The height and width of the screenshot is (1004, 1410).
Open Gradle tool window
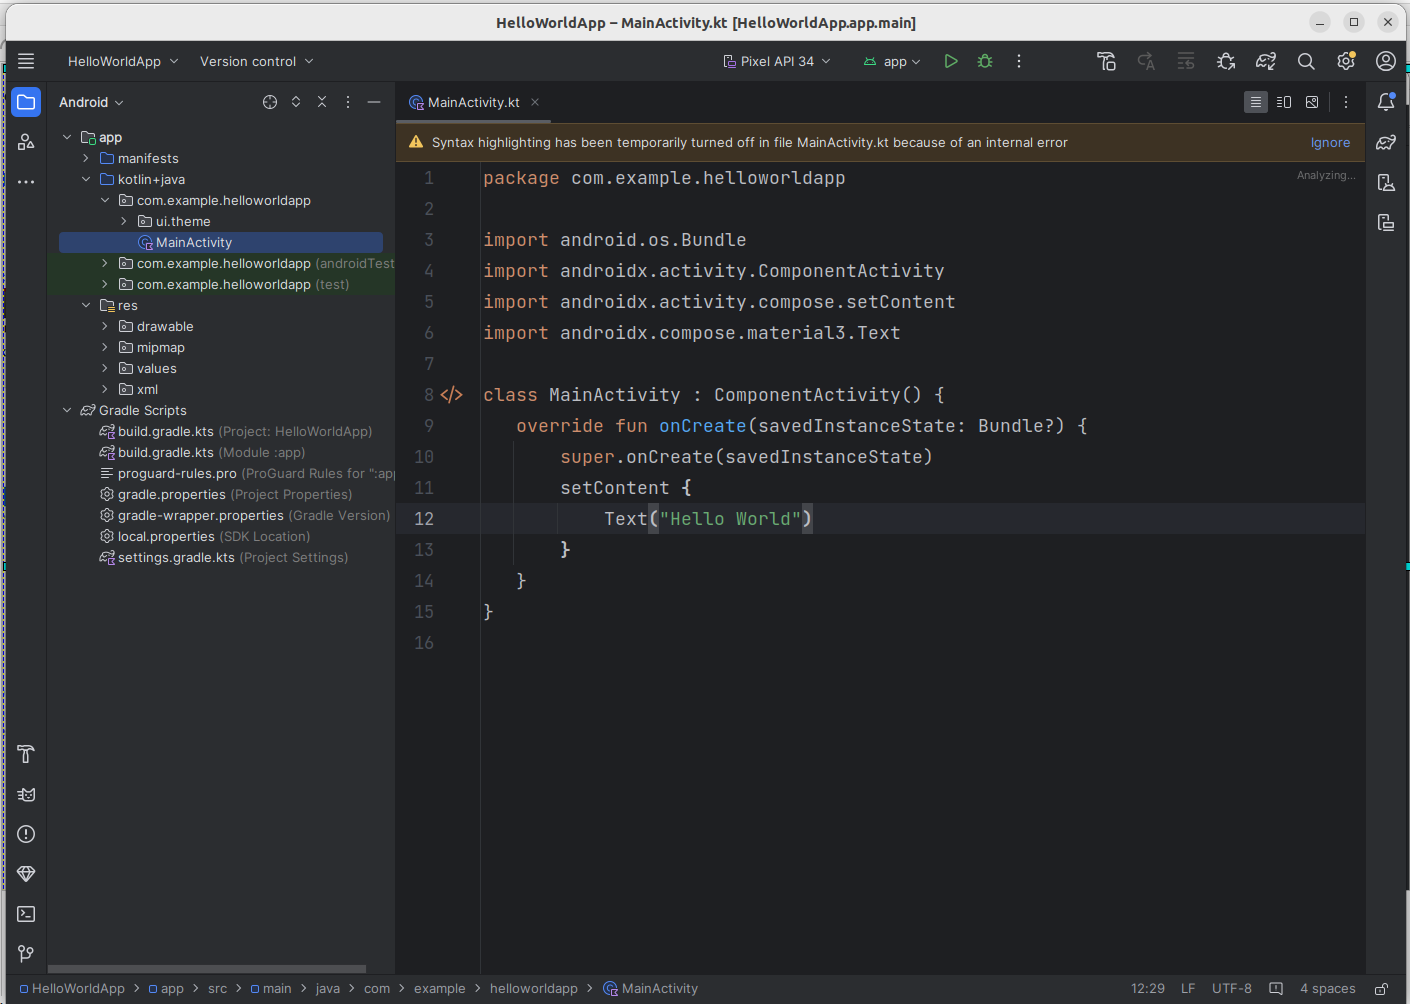pyautogui.click(x=1386, y=142)
